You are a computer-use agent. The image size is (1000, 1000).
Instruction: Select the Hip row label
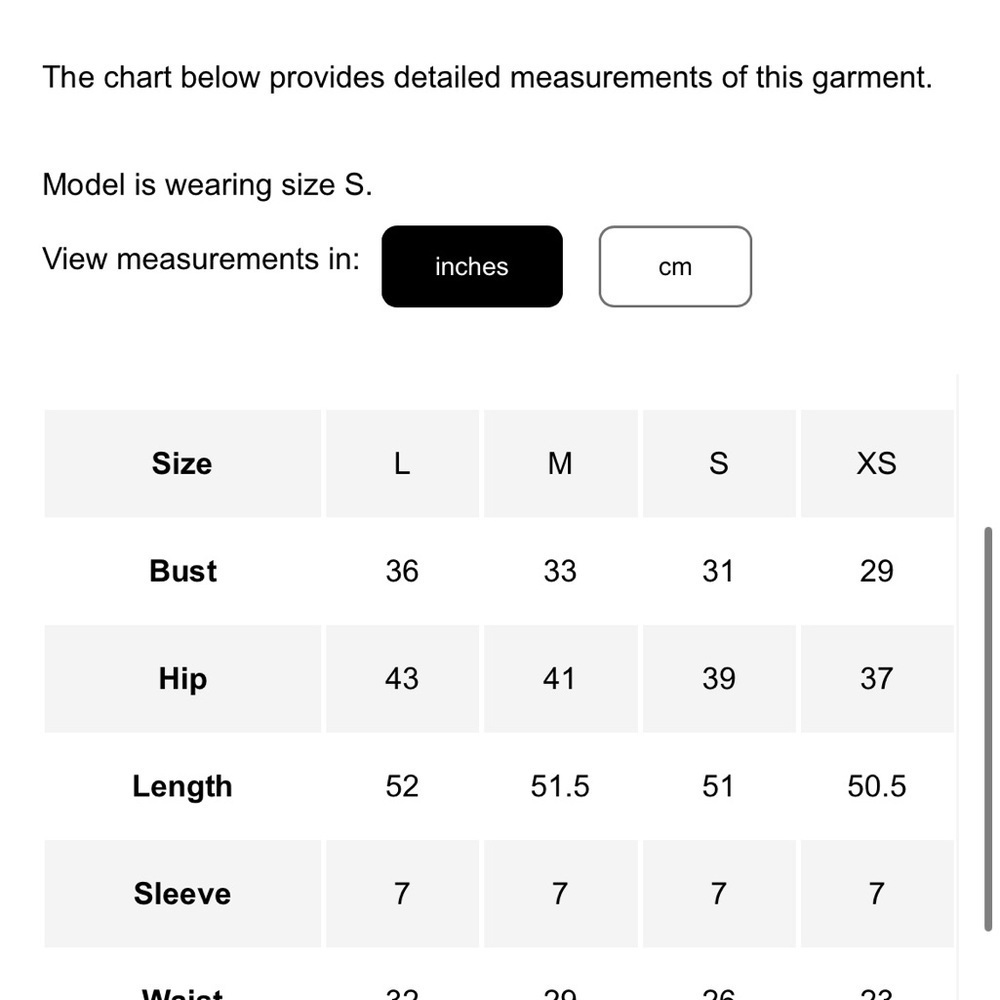tap(182, 679)
